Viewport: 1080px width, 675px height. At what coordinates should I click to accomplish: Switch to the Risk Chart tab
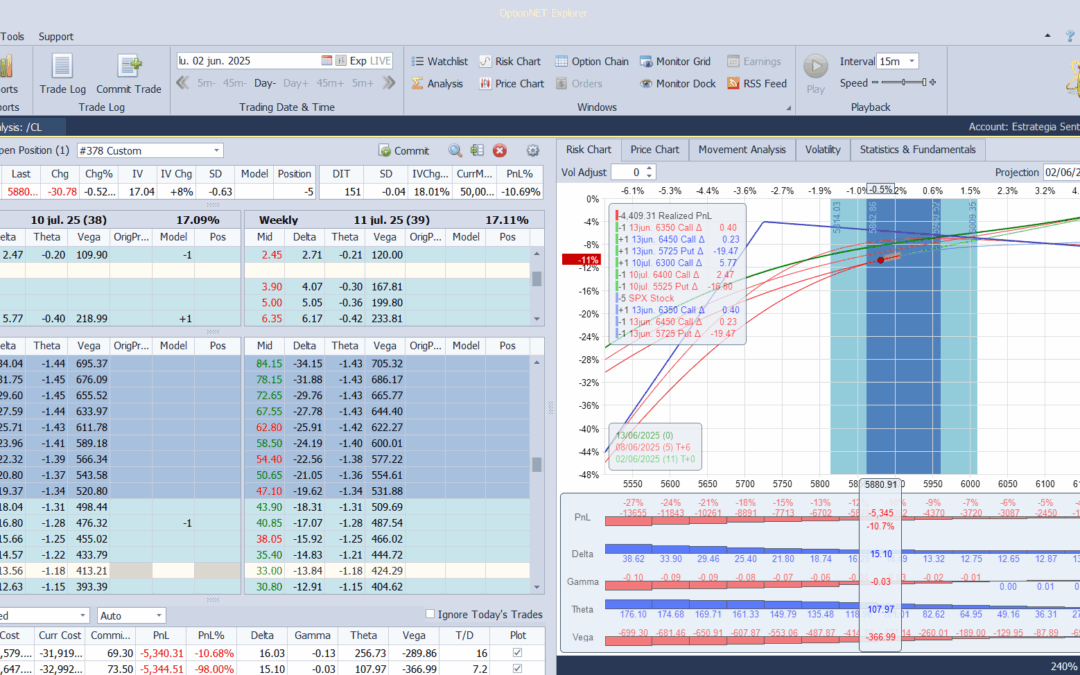588,149
